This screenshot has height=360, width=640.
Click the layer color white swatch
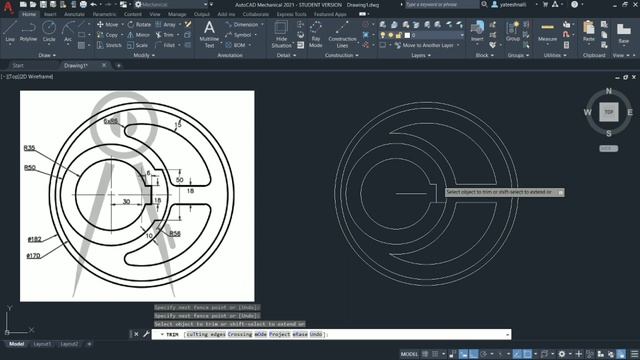tap(407, 36)
